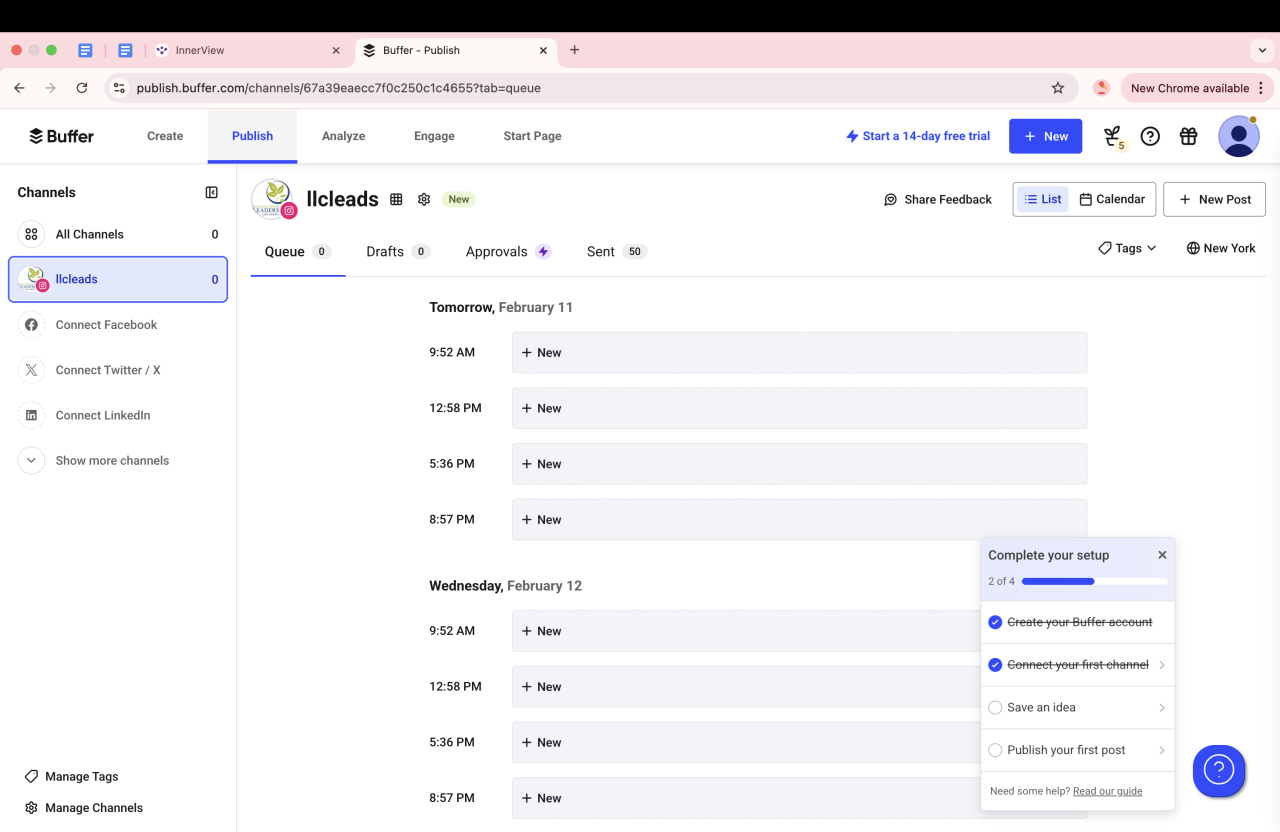Open the first pinned Google Docs tab
Screen dimensions: 1280x832
[85, 50]
